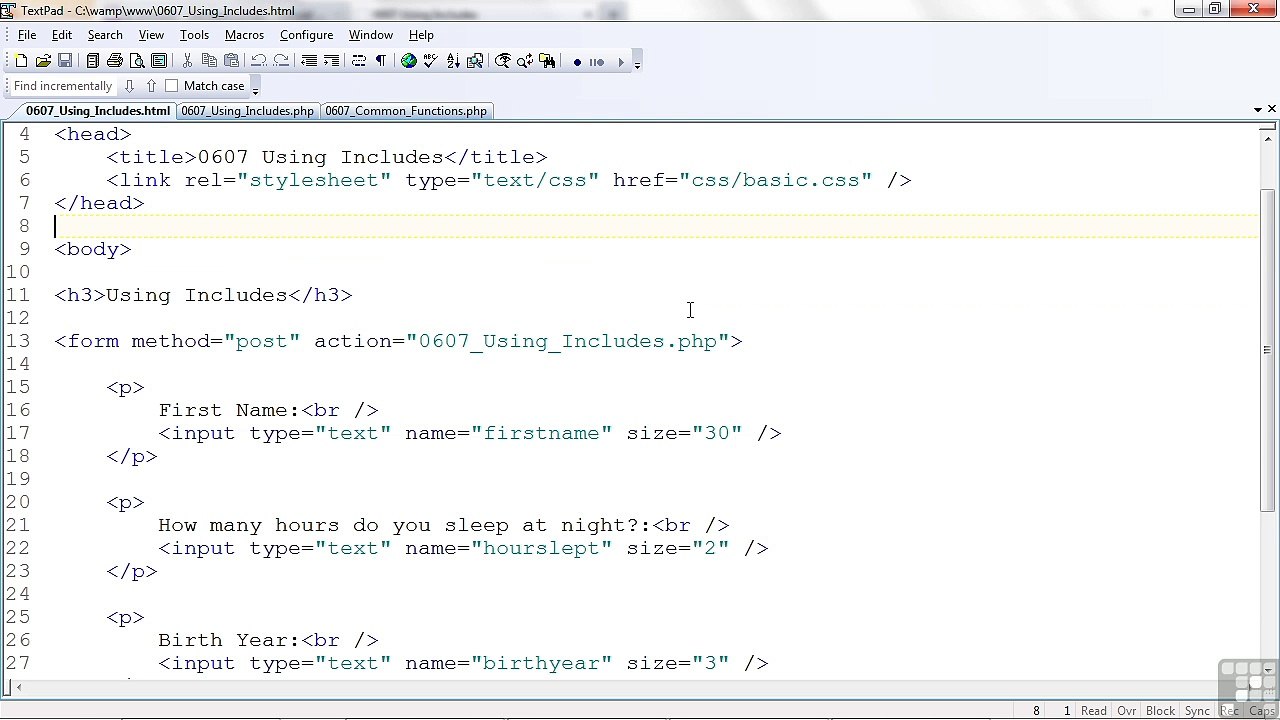Screen dimensions: 1280x720
Task: Undo the last edit via toolbar
Action: (x=259, y=61)
